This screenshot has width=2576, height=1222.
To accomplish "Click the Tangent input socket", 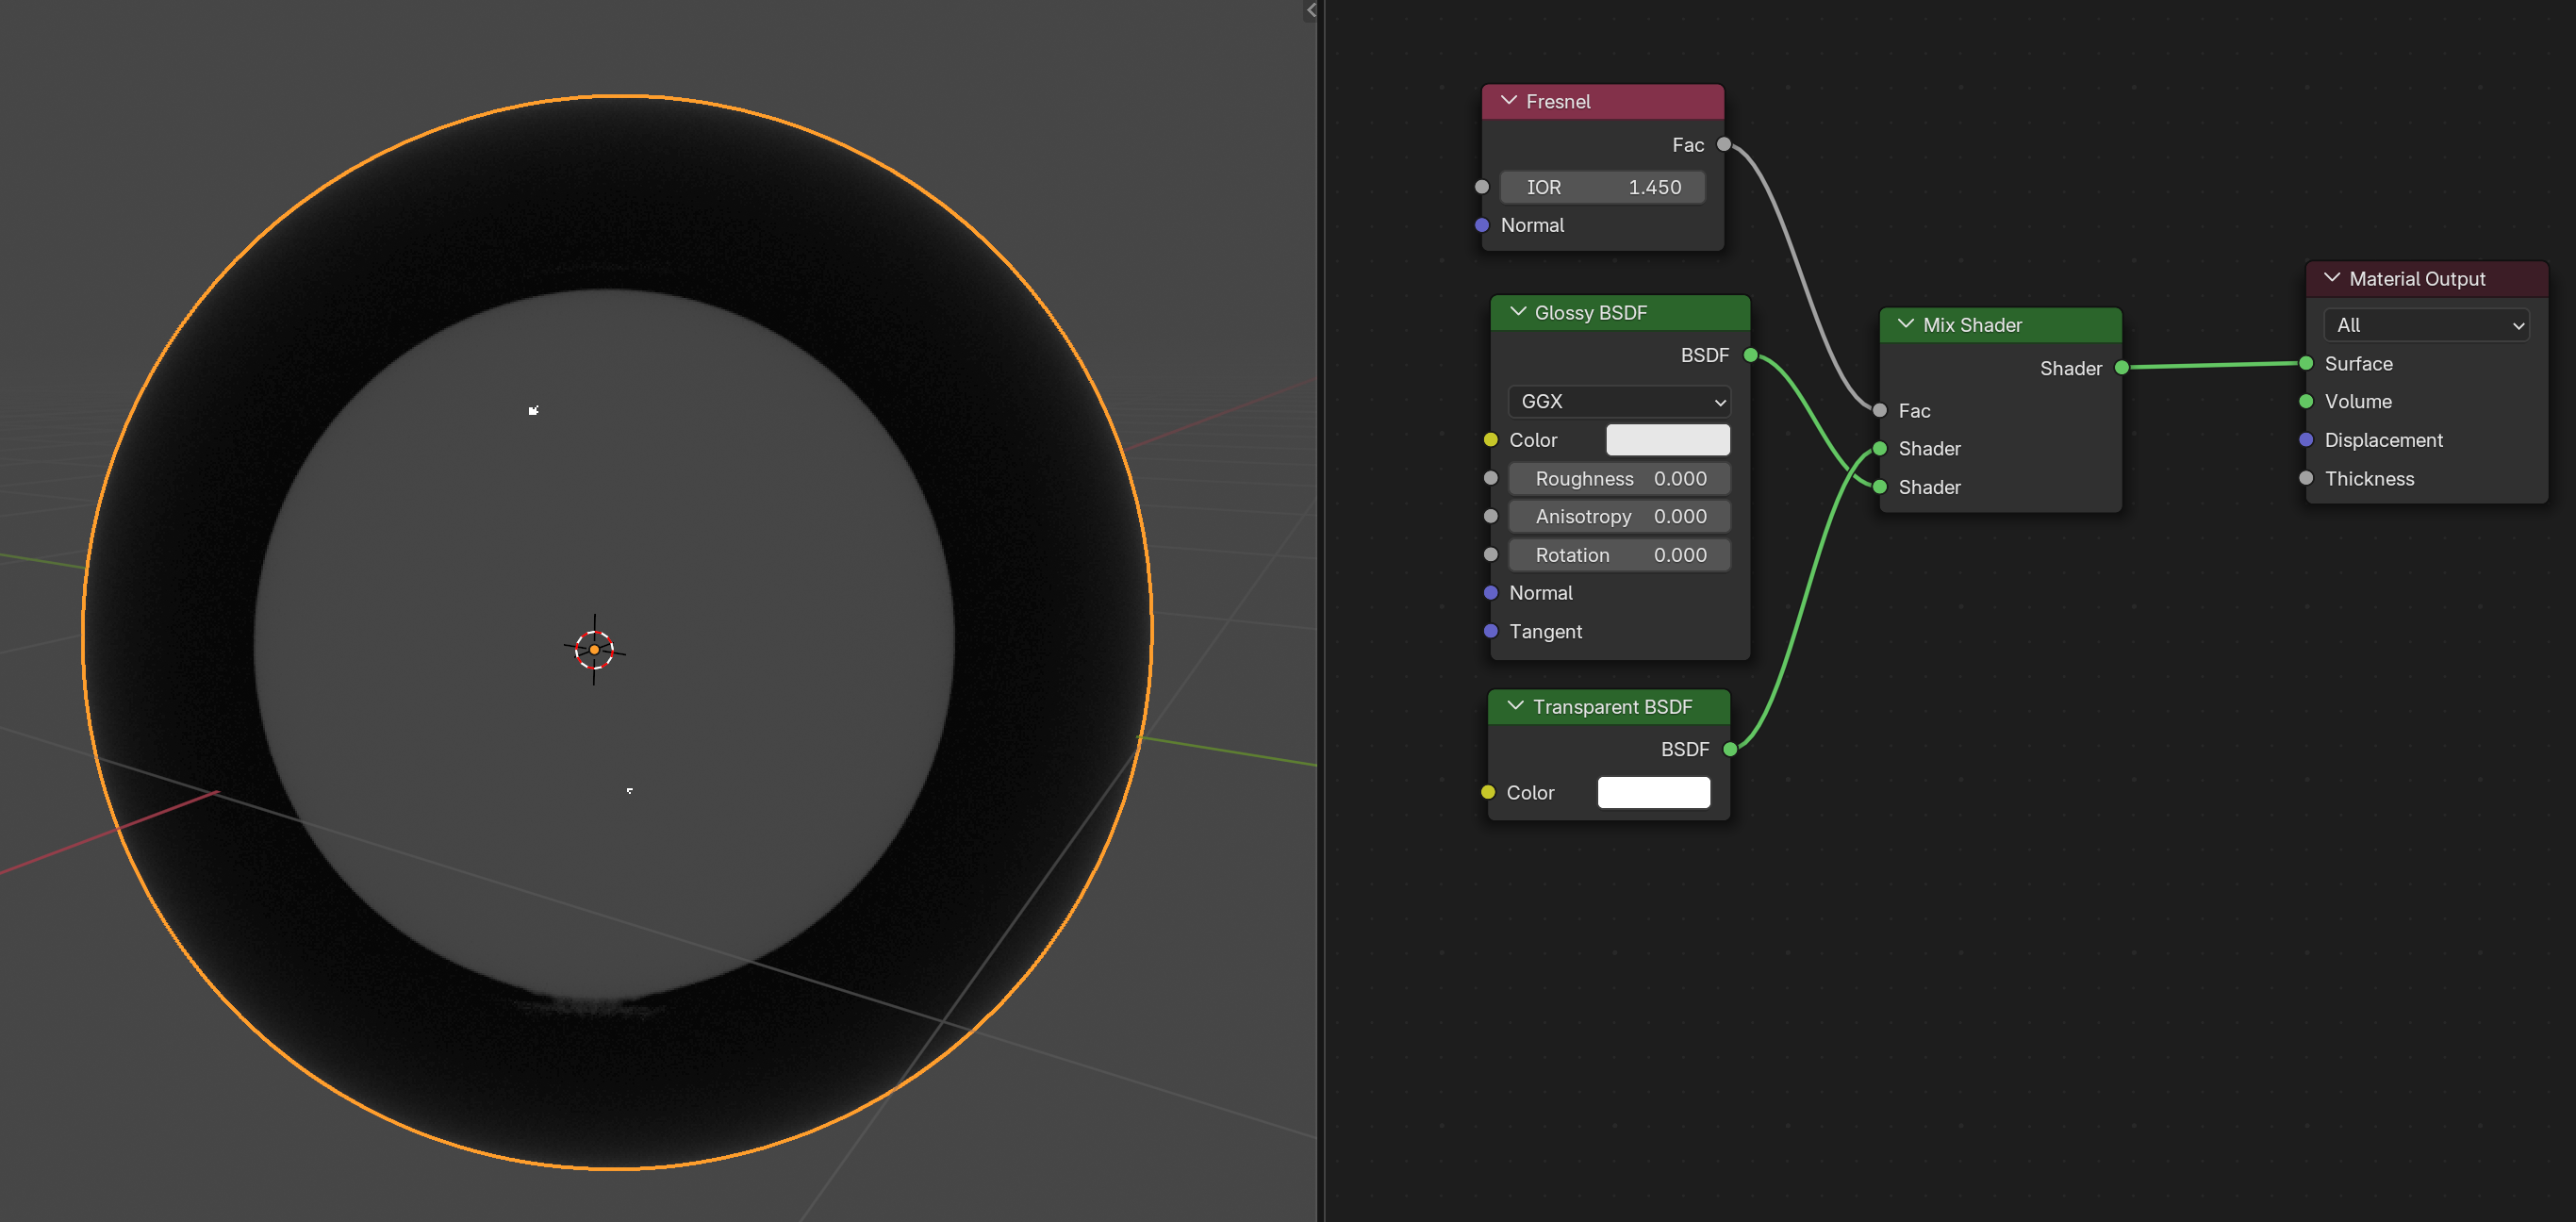I will pos(1490,631).
